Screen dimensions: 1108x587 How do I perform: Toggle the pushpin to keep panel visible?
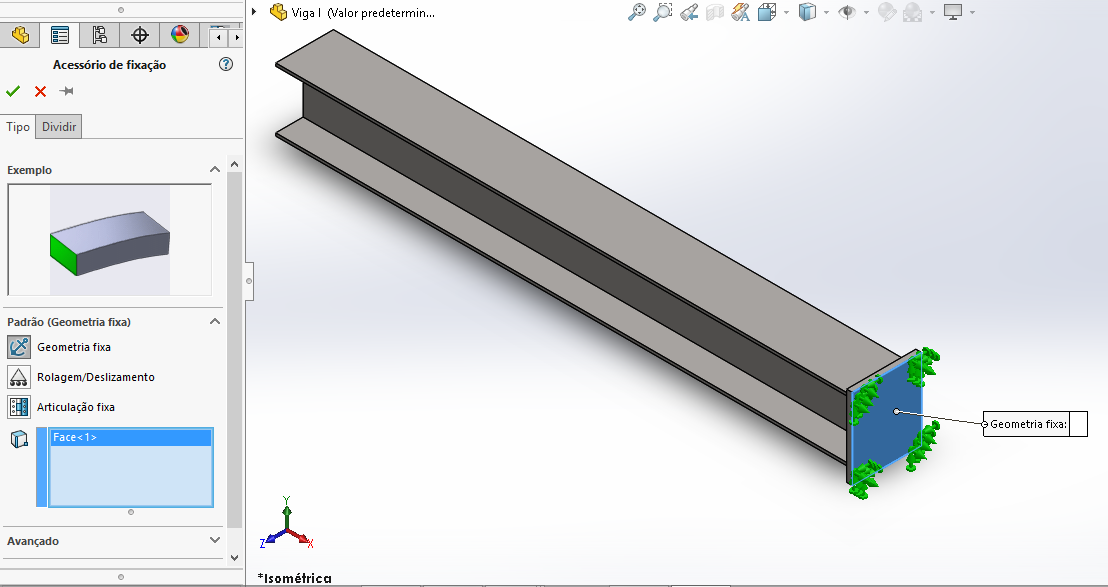click(x=67, y=91)
